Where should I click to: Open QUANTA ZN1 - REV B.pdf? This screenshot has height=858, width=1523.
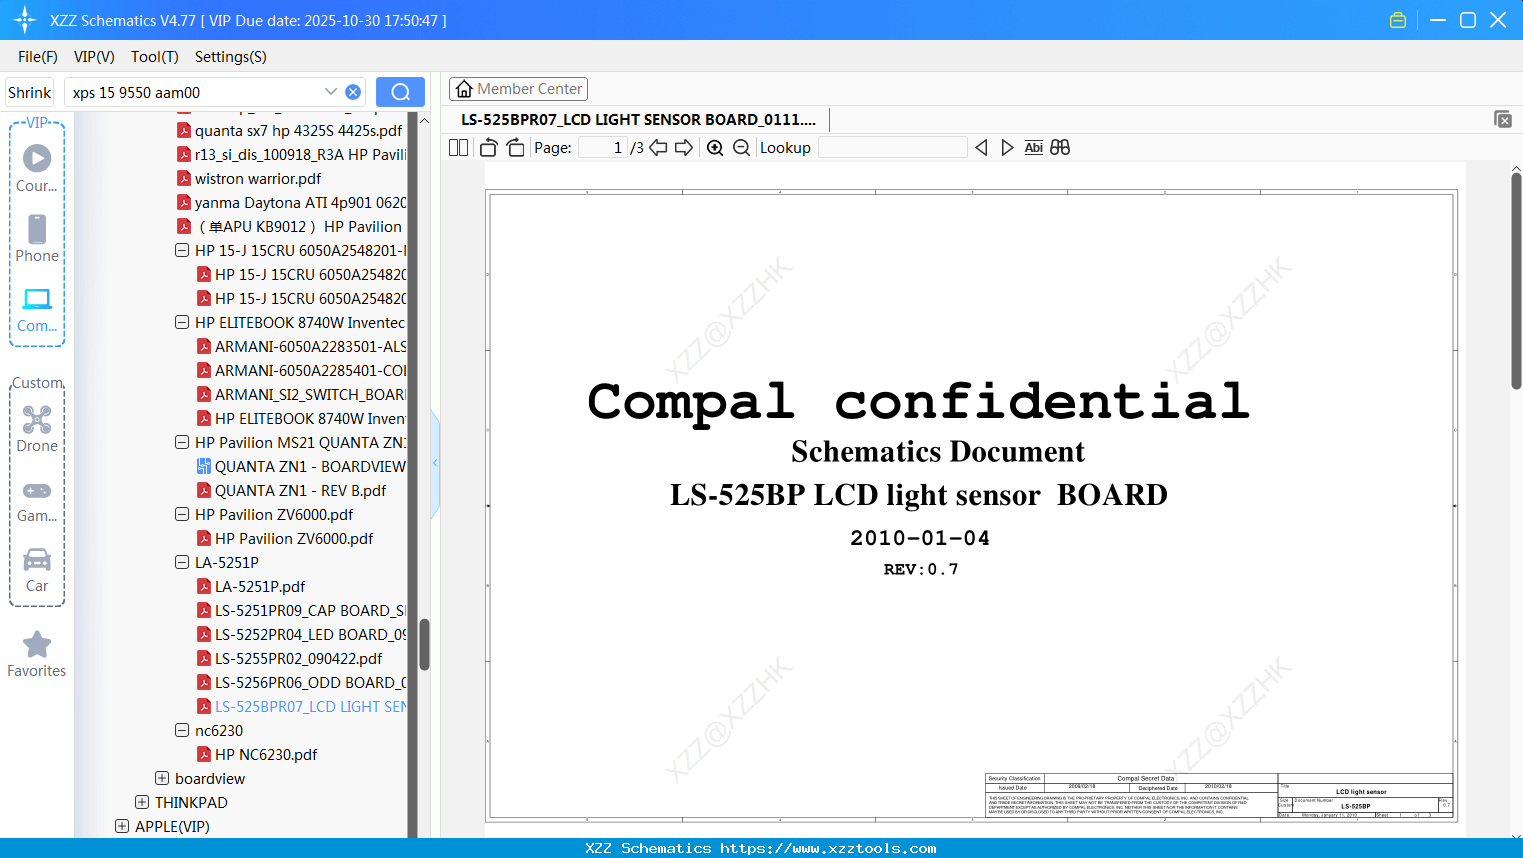[x=292, y=490]
